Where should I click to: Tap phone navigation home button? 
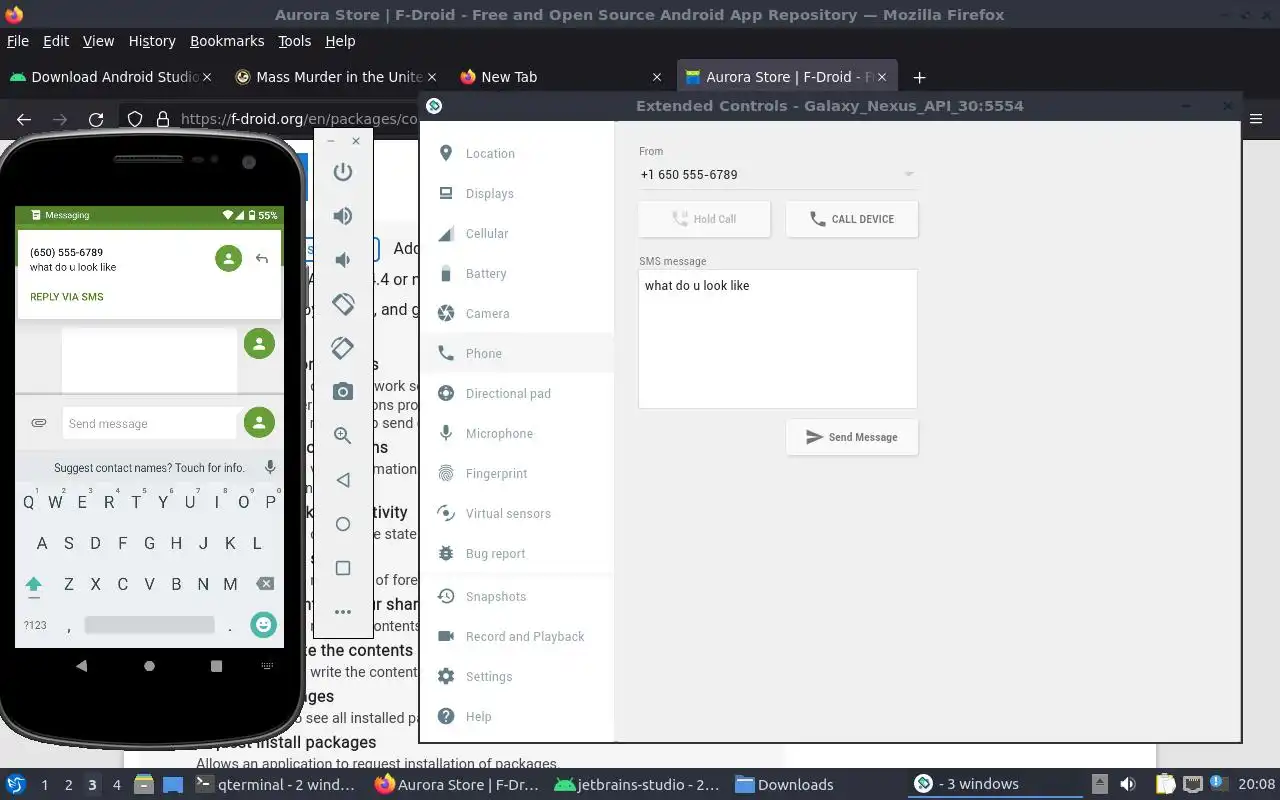(x=149, y=666)
